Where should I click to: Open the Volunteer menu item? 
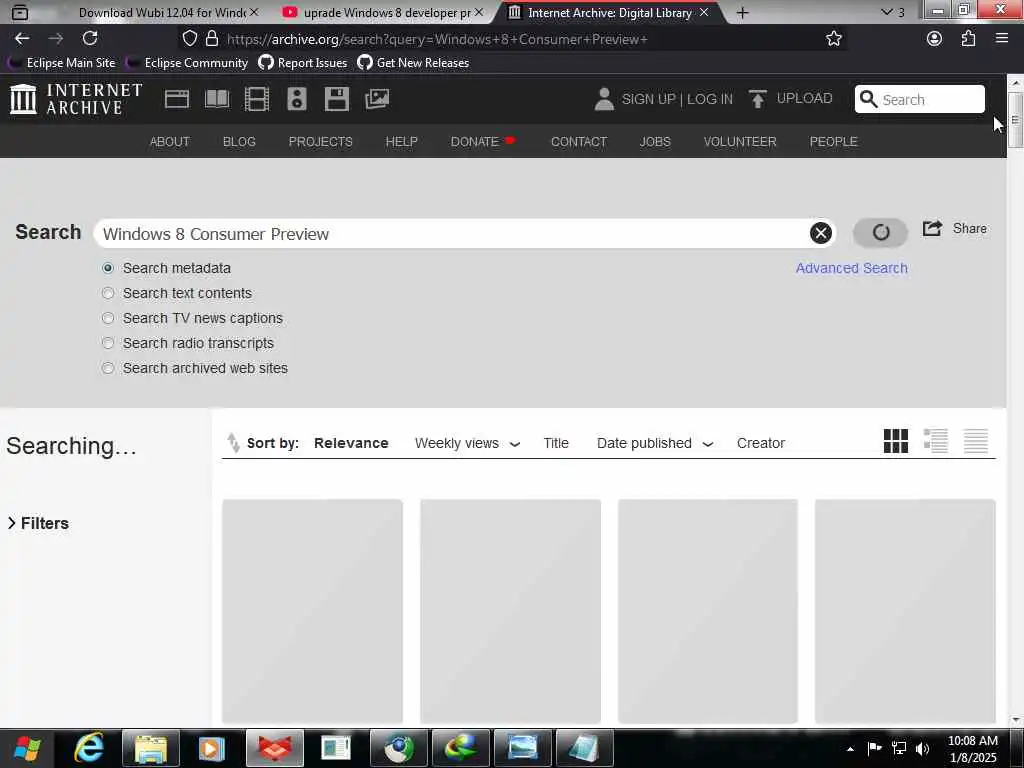click(740, 142)
